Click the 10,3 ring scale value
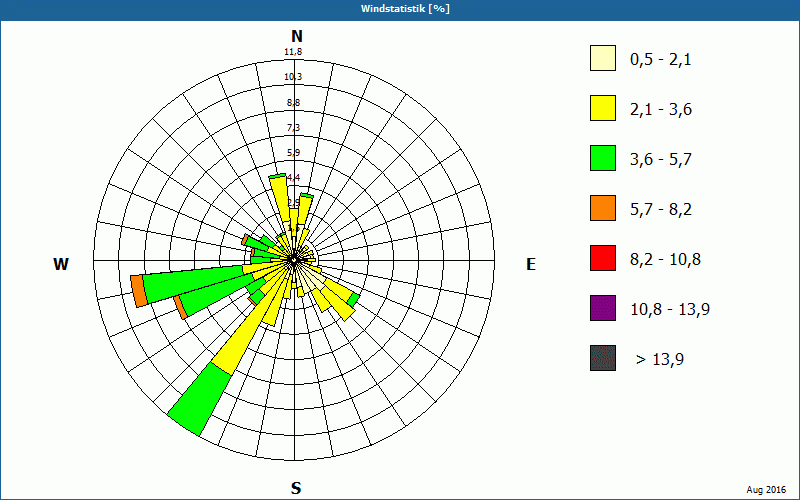Screen dimensions: 800x500 pos(293,77)
